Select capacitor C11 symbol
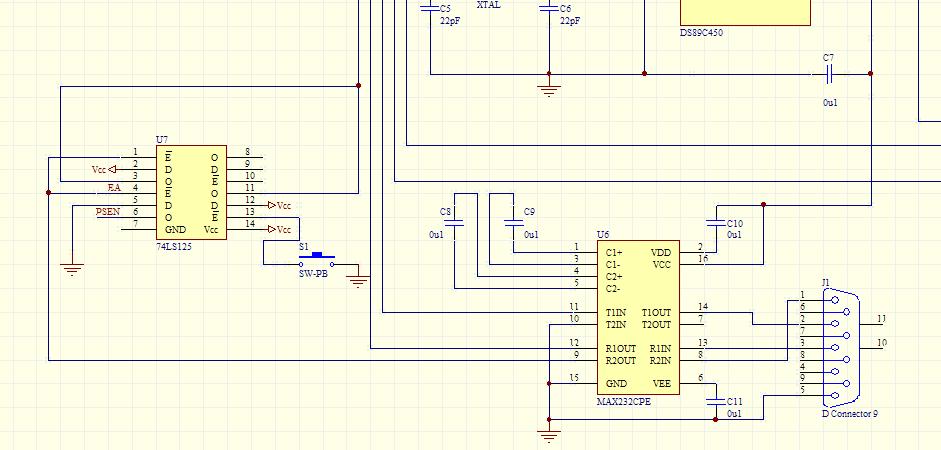 coord(715,401)
